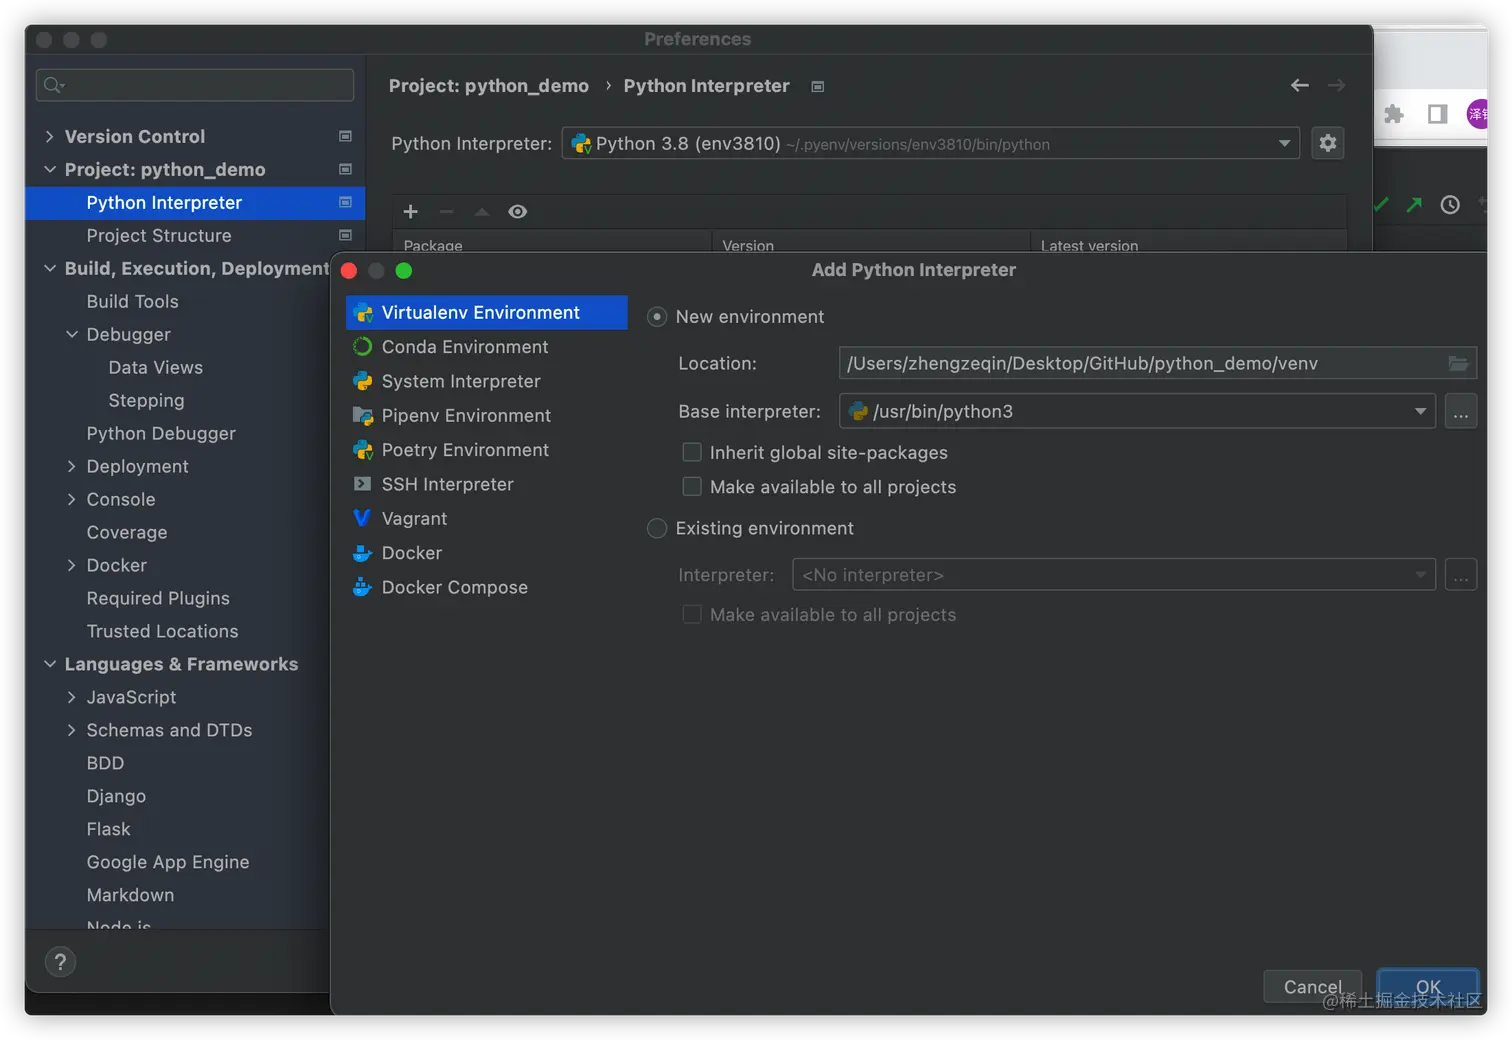Click the Version Control project-level icon
Screen dimensions: 1512x1040
click(x=345, y=136)
